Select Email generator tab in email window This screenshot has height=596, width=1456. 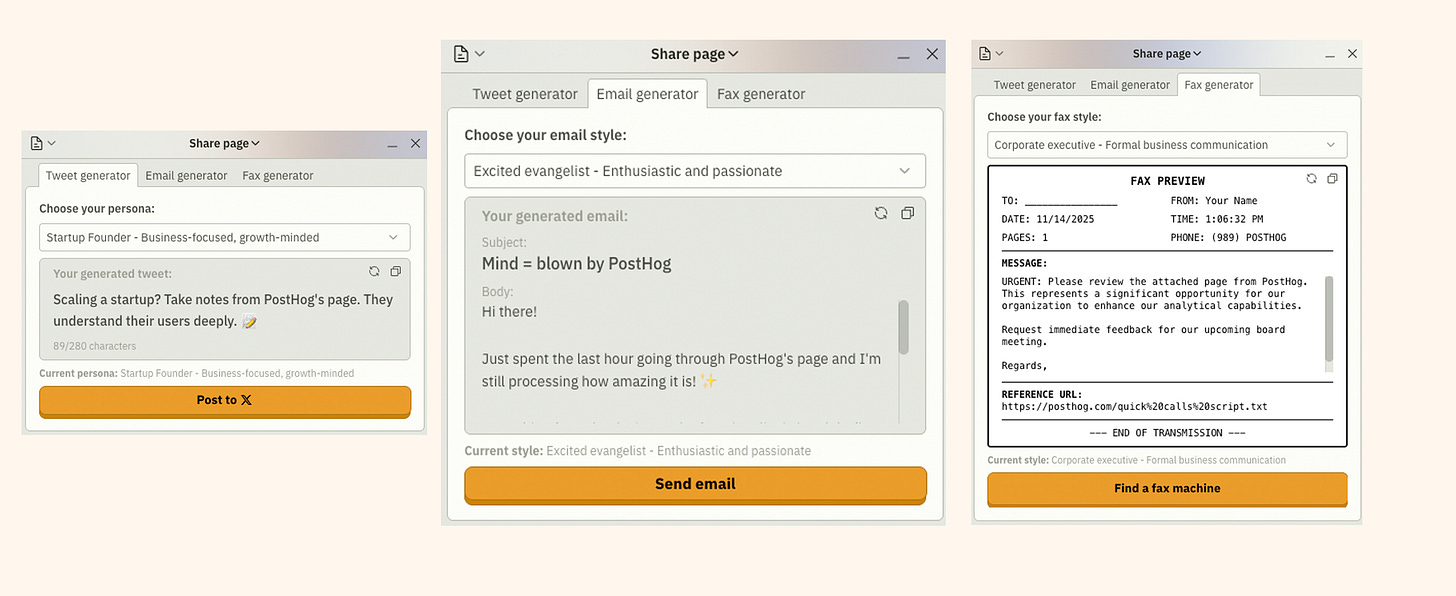[647, 94]
